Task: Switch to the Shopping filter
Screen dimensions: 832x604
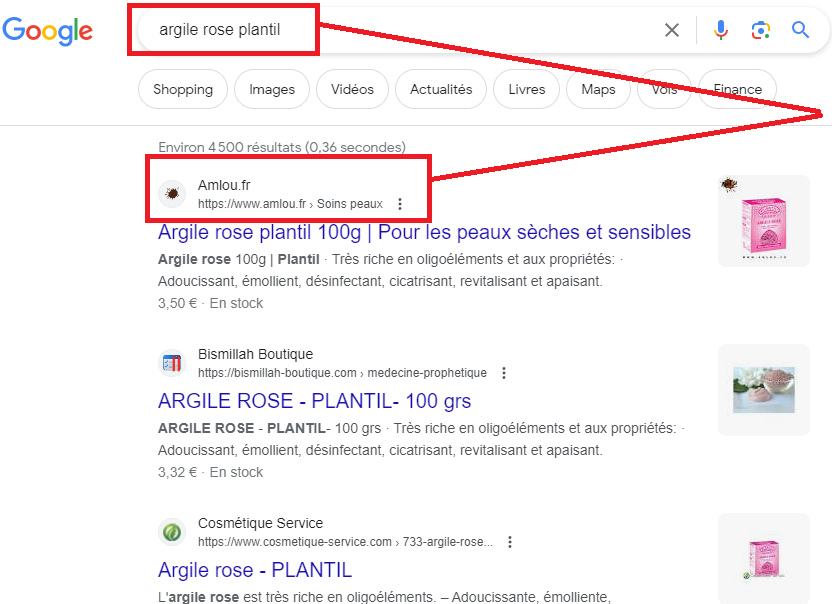Action: [x=183, y=89]
